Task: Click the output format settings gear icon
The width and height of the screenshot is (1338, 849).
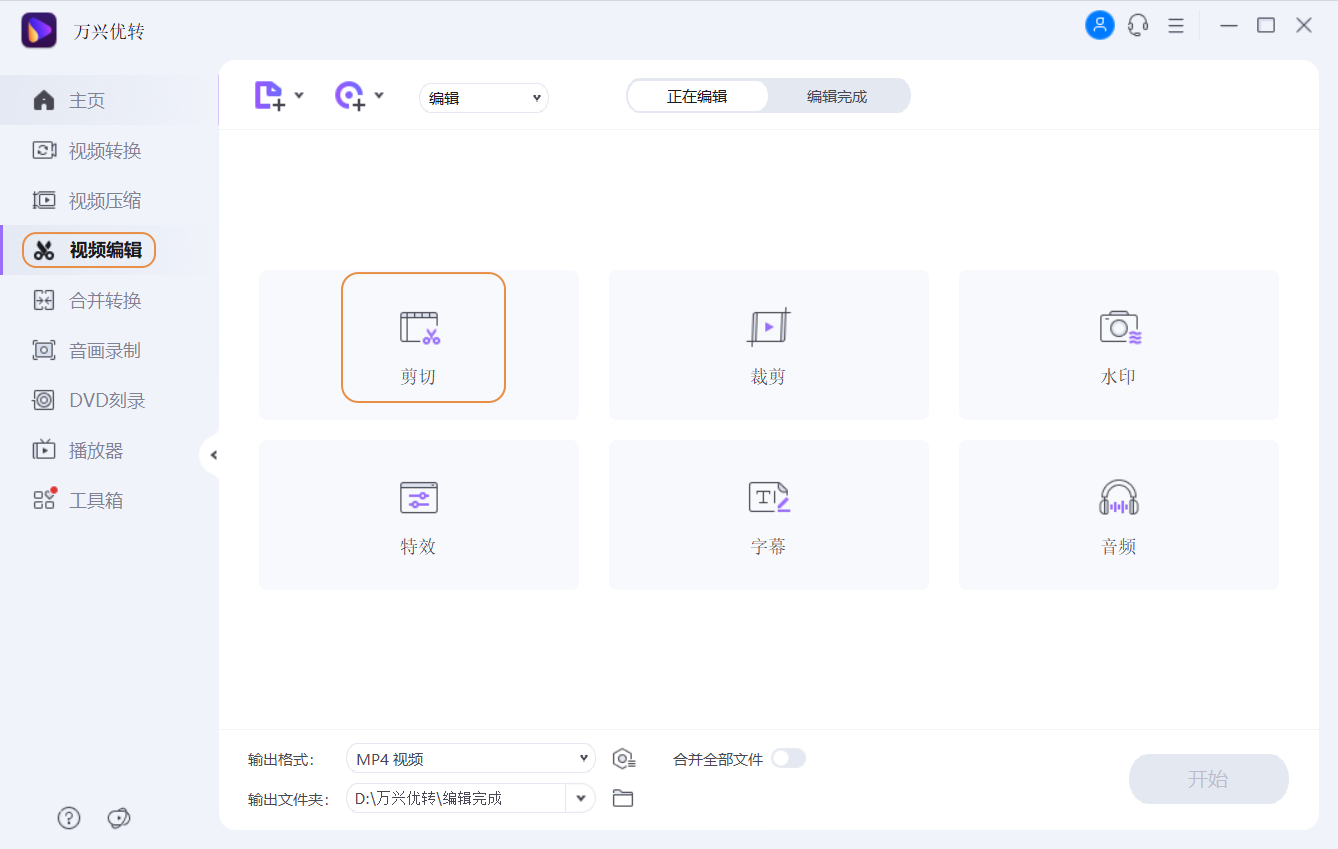Action: (624, 759)
